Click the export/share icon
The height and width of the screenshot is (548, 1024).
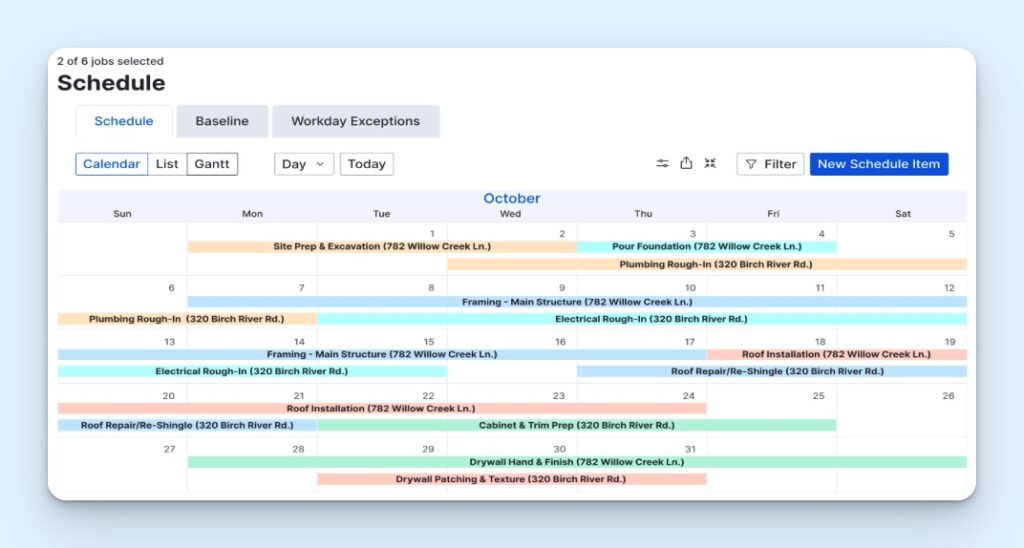pyautogui.click(x=686, y=163)
